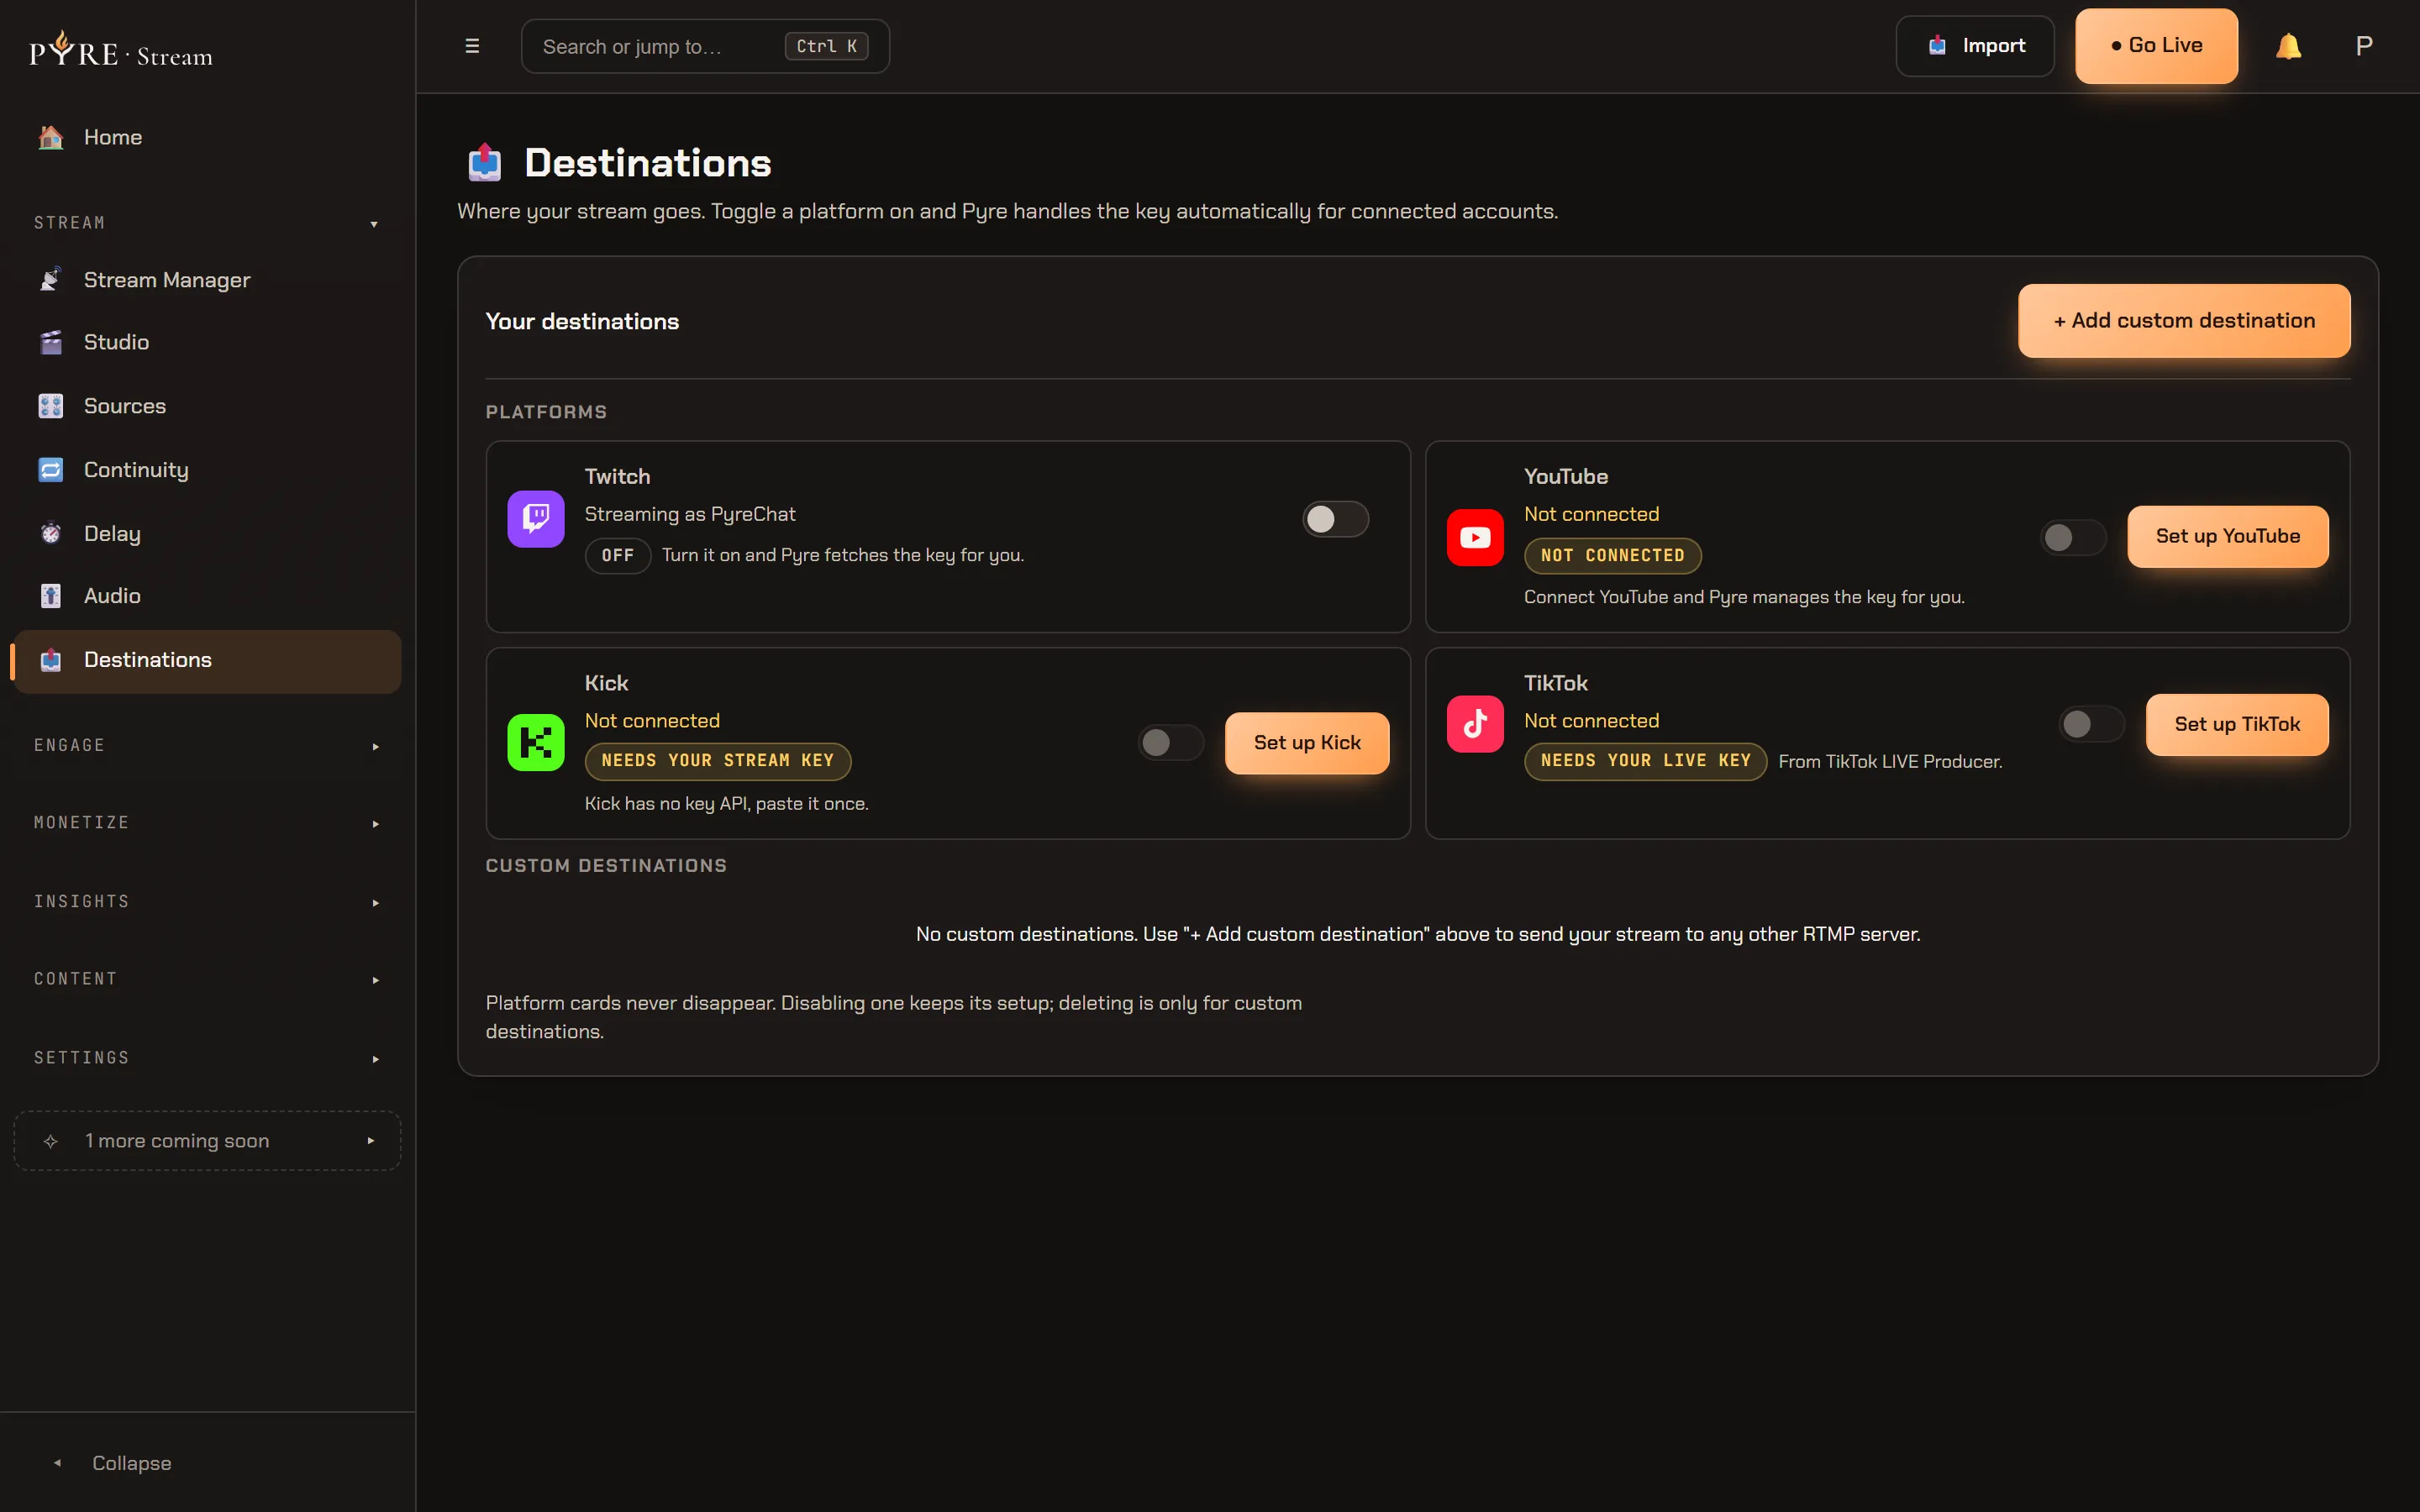Open notifications bell
2420x1512 pixels.
click(2288, 46)
